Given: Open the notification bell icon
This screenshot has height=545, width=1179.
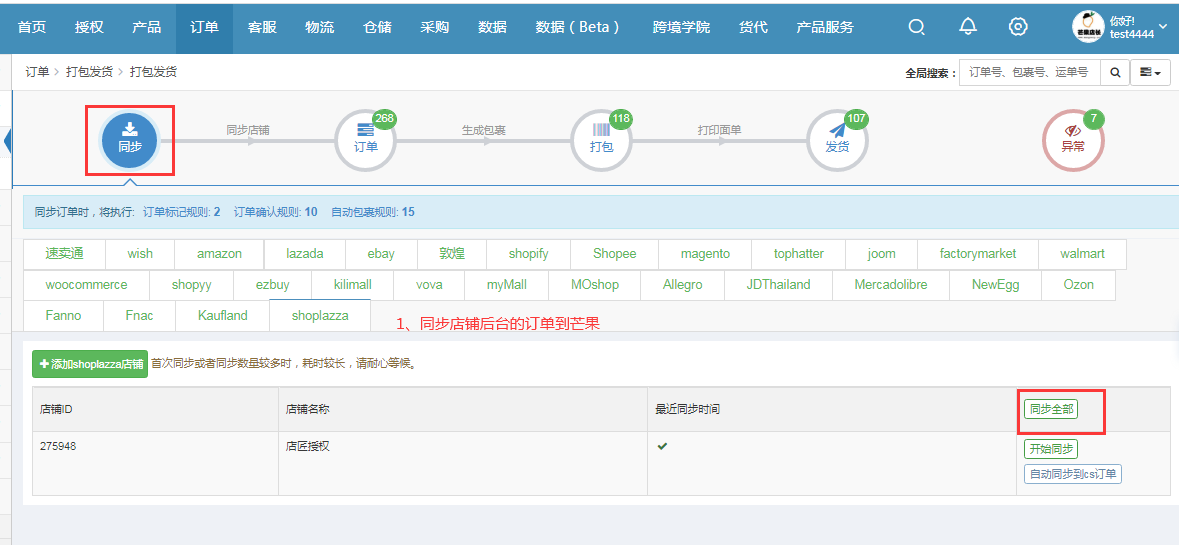Looking at the screenshot, I should [967, 27].
